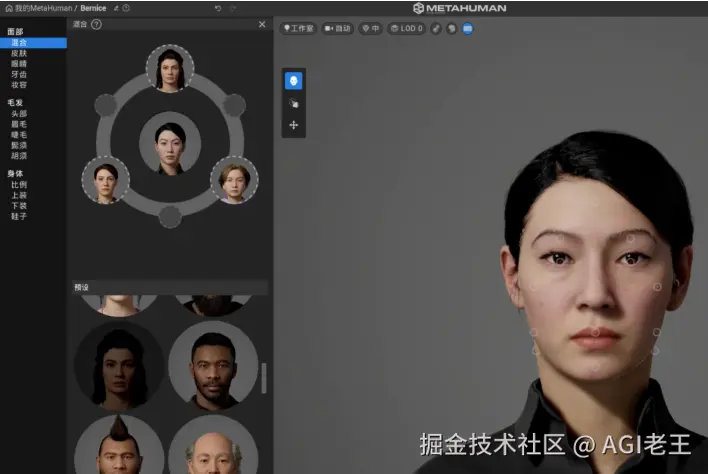The height and width of the screenshot is (474, 708).
Task: Select 睫毛 under 毛发
Action: (x=19, y=135)
